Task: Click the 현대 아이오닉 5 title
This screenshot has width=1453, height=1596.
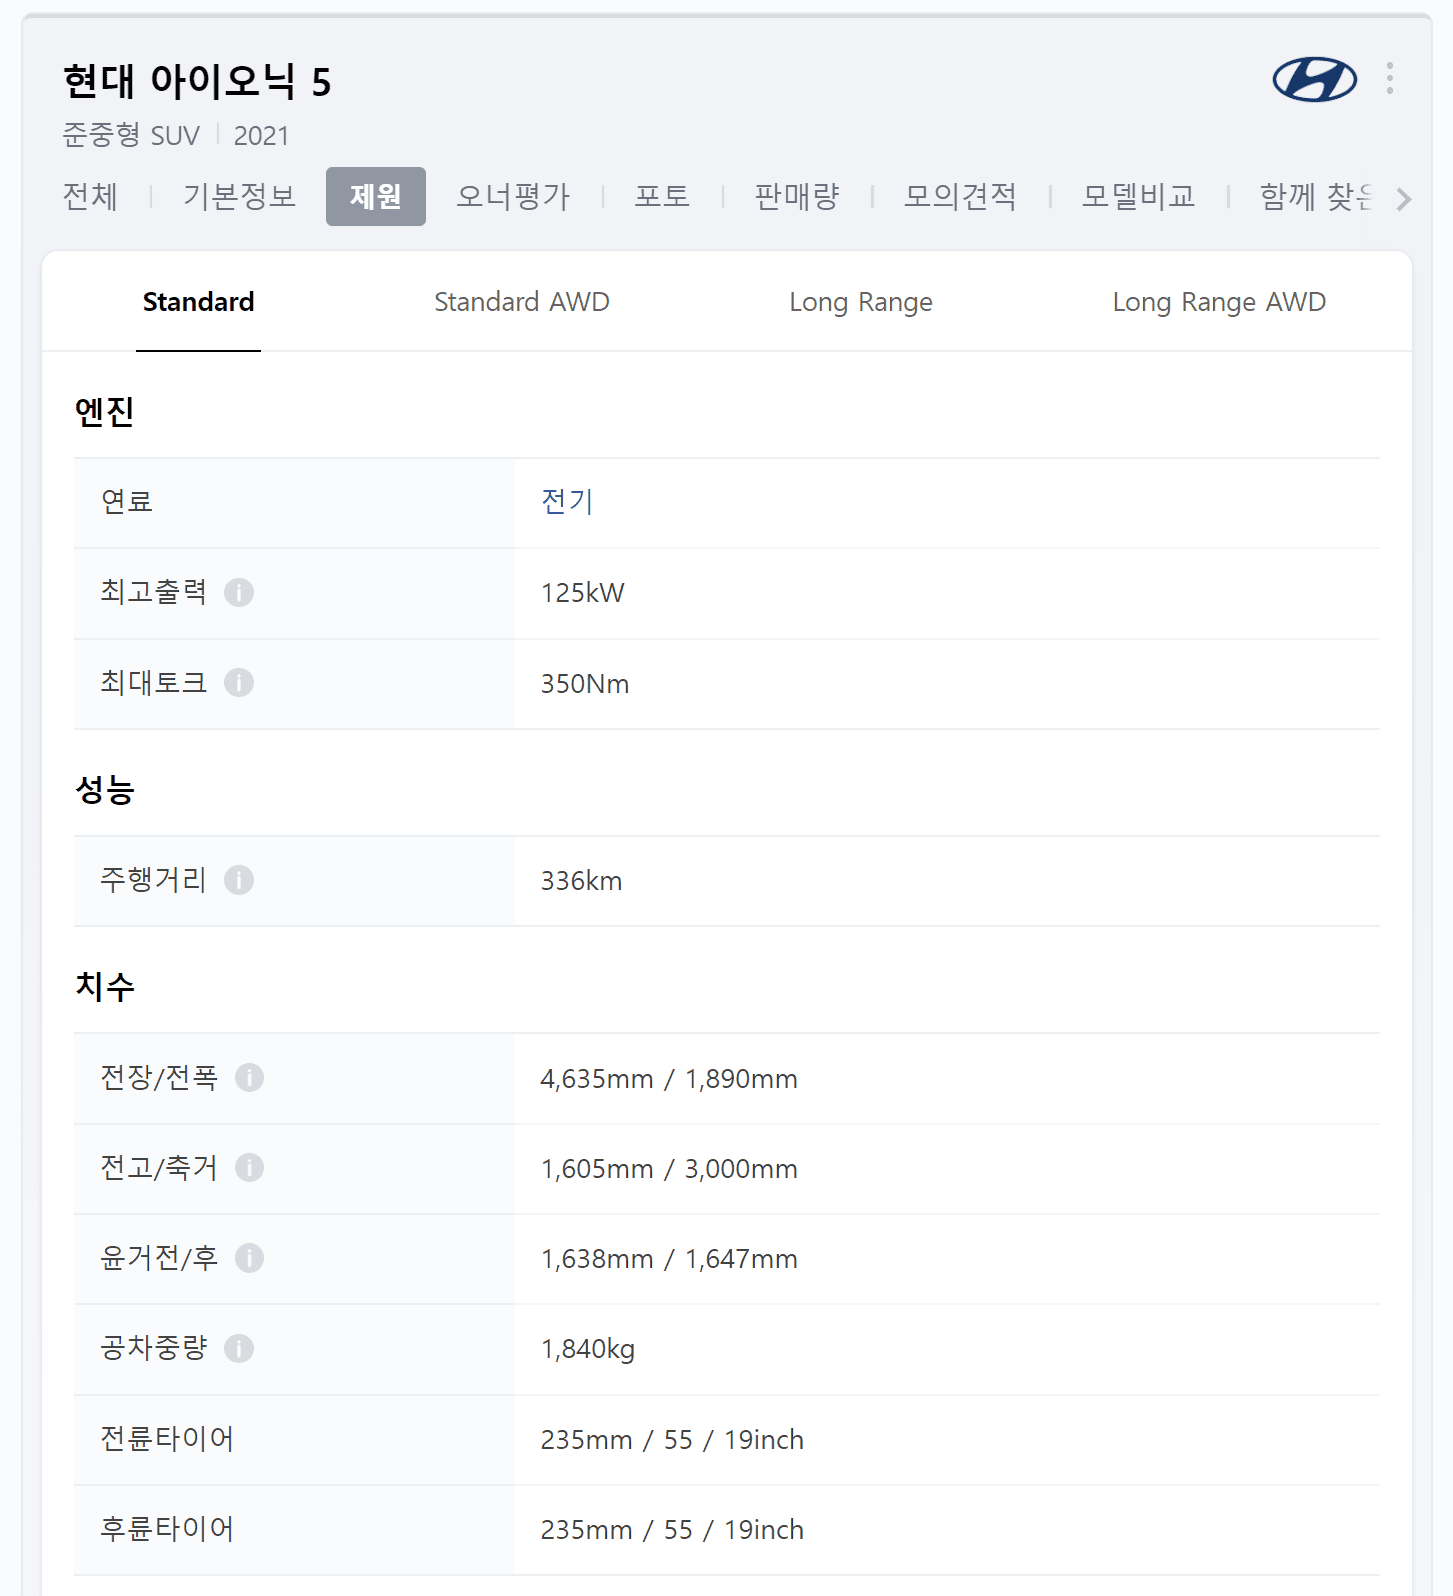Action: pyautogui.click(x=197, y=82)
